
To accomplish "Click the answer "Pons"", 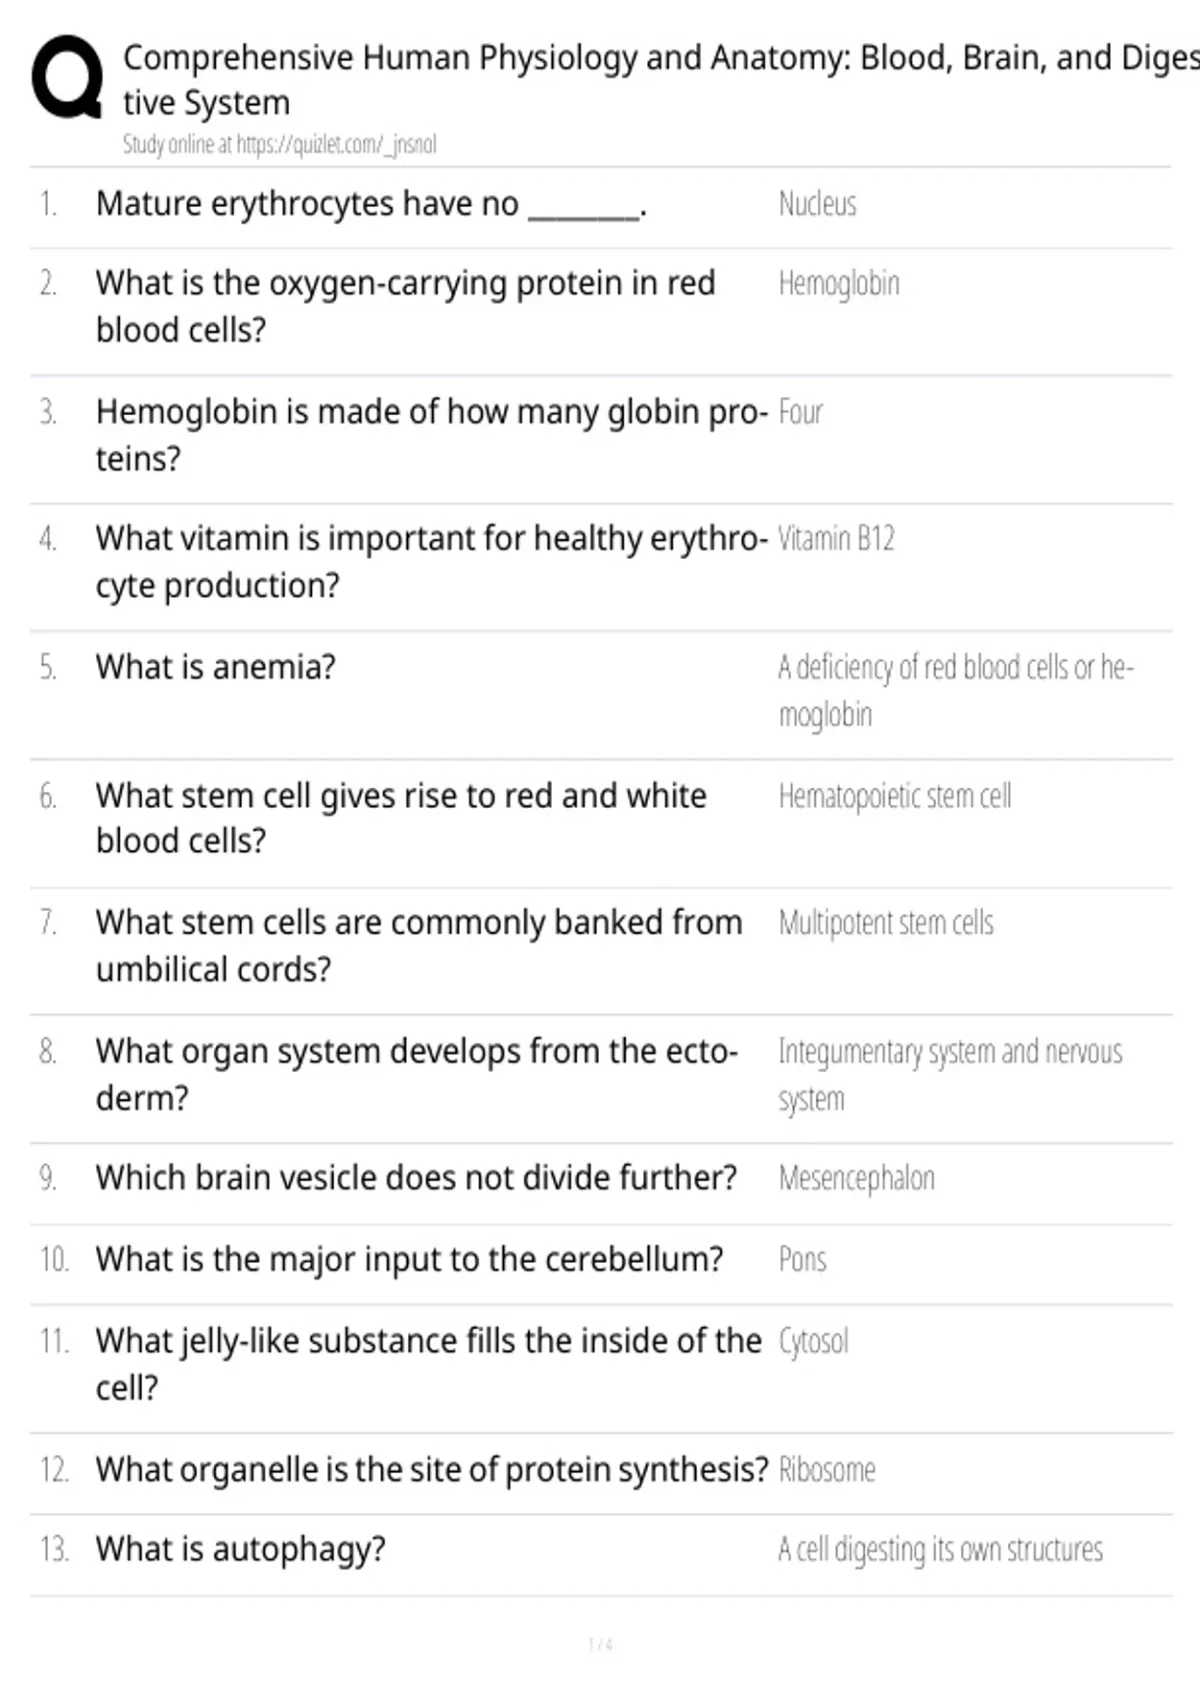I will [x=802, y=1260].
